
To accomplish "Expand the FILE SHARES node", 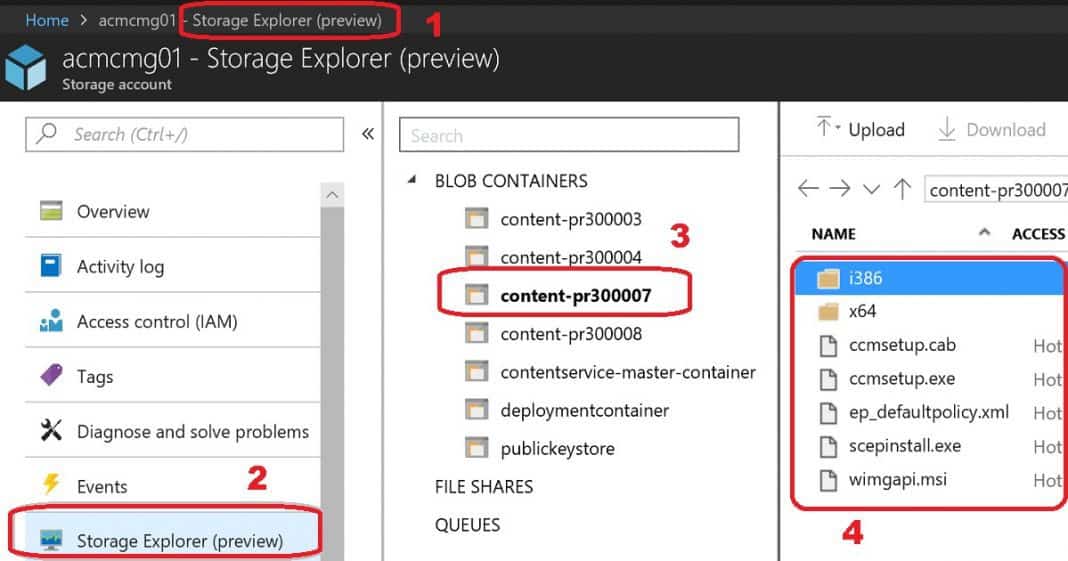I will coord(484,487).
